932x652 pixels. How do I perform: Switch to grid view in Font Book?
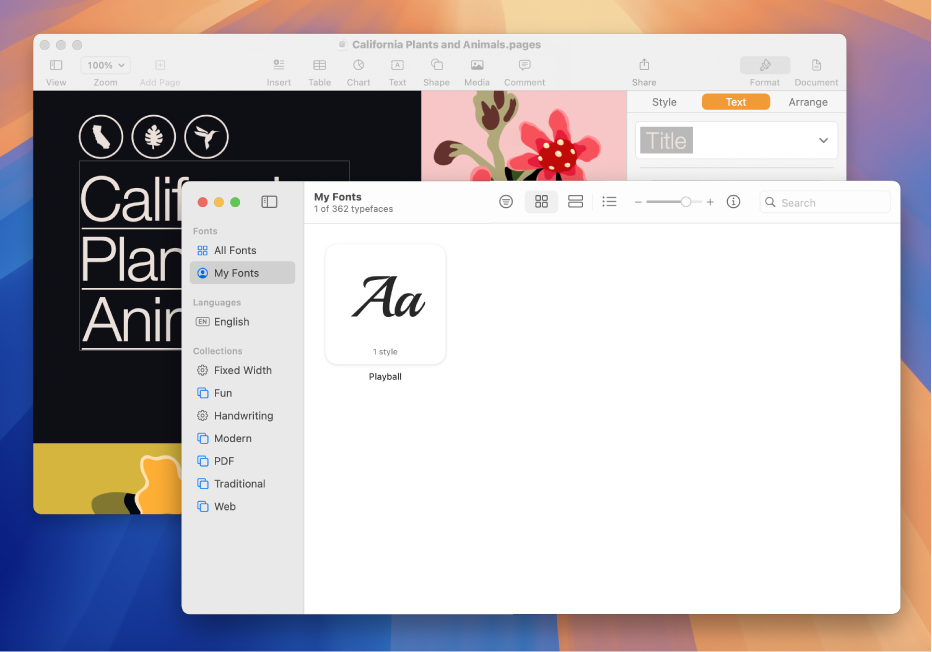click(541, 202)
